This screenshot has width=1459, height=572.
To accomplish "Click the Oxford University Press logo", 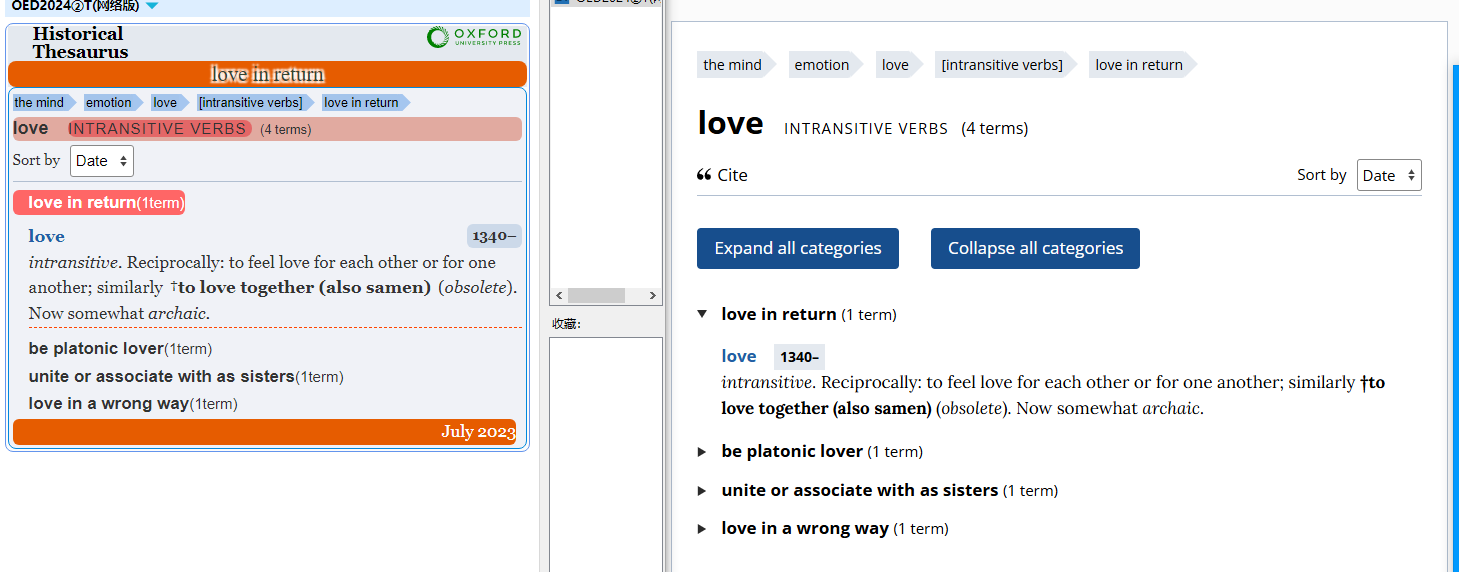I will (x=474, y=38).
